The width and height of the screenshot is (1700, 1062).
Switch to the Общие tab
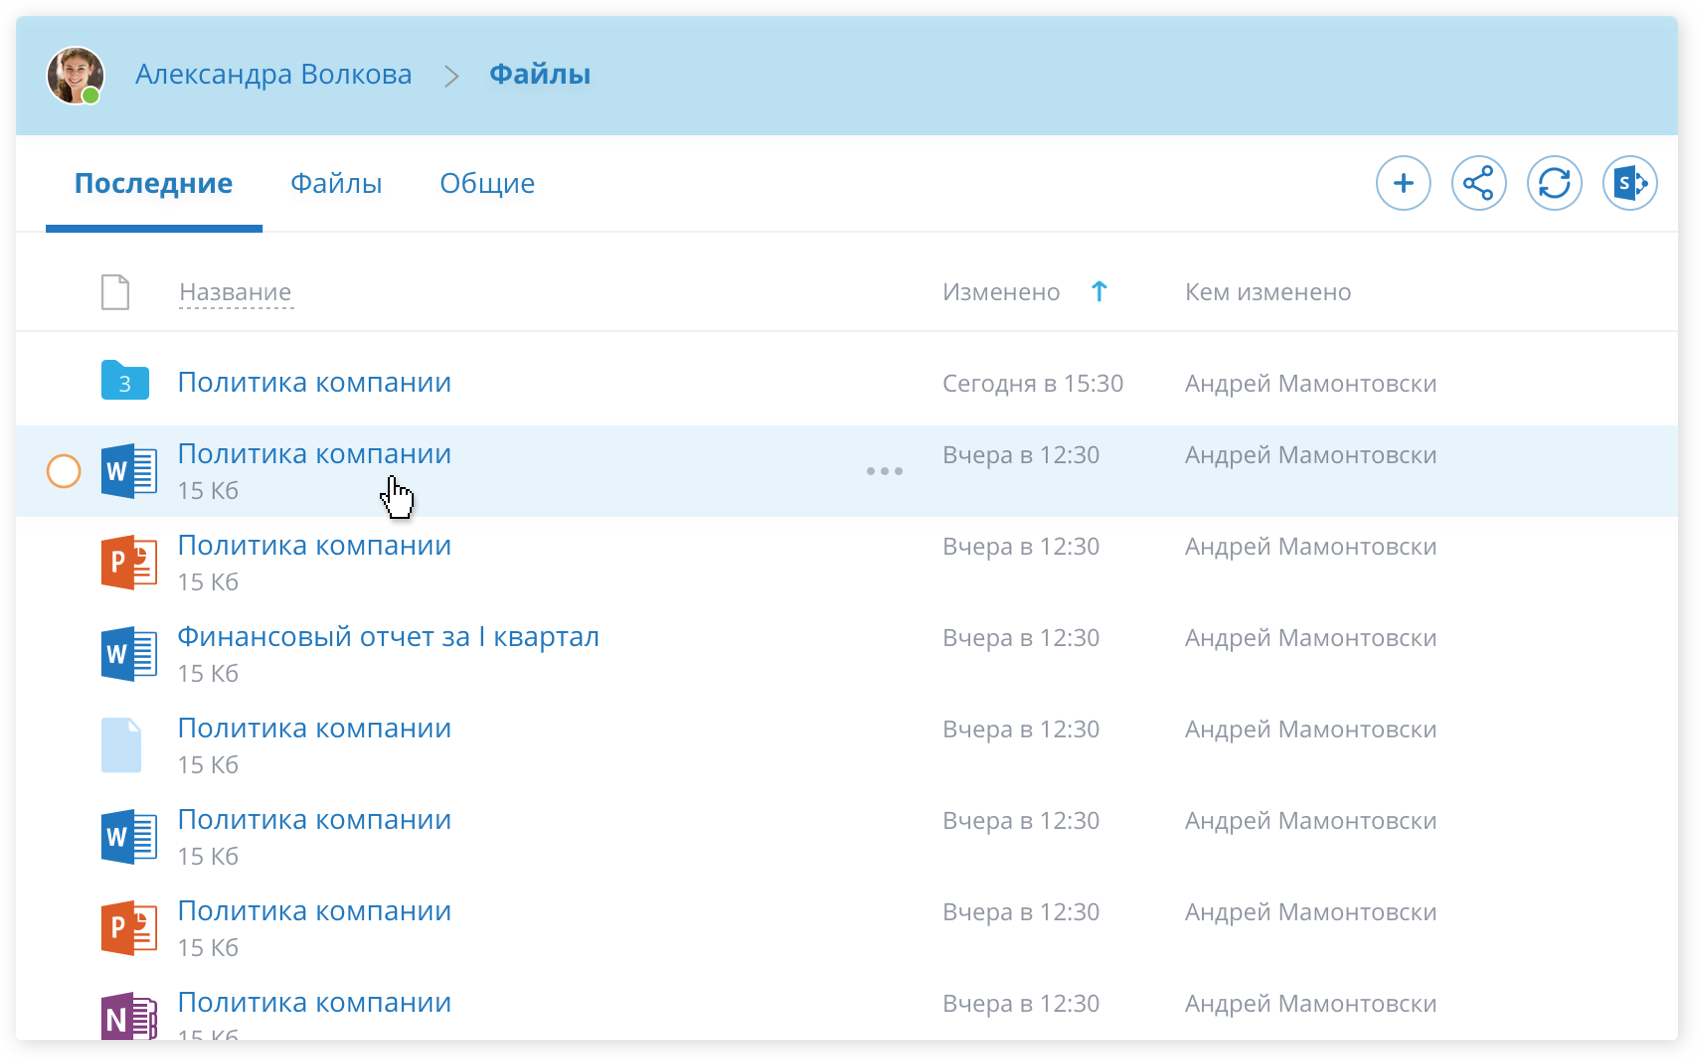[487, 184]
